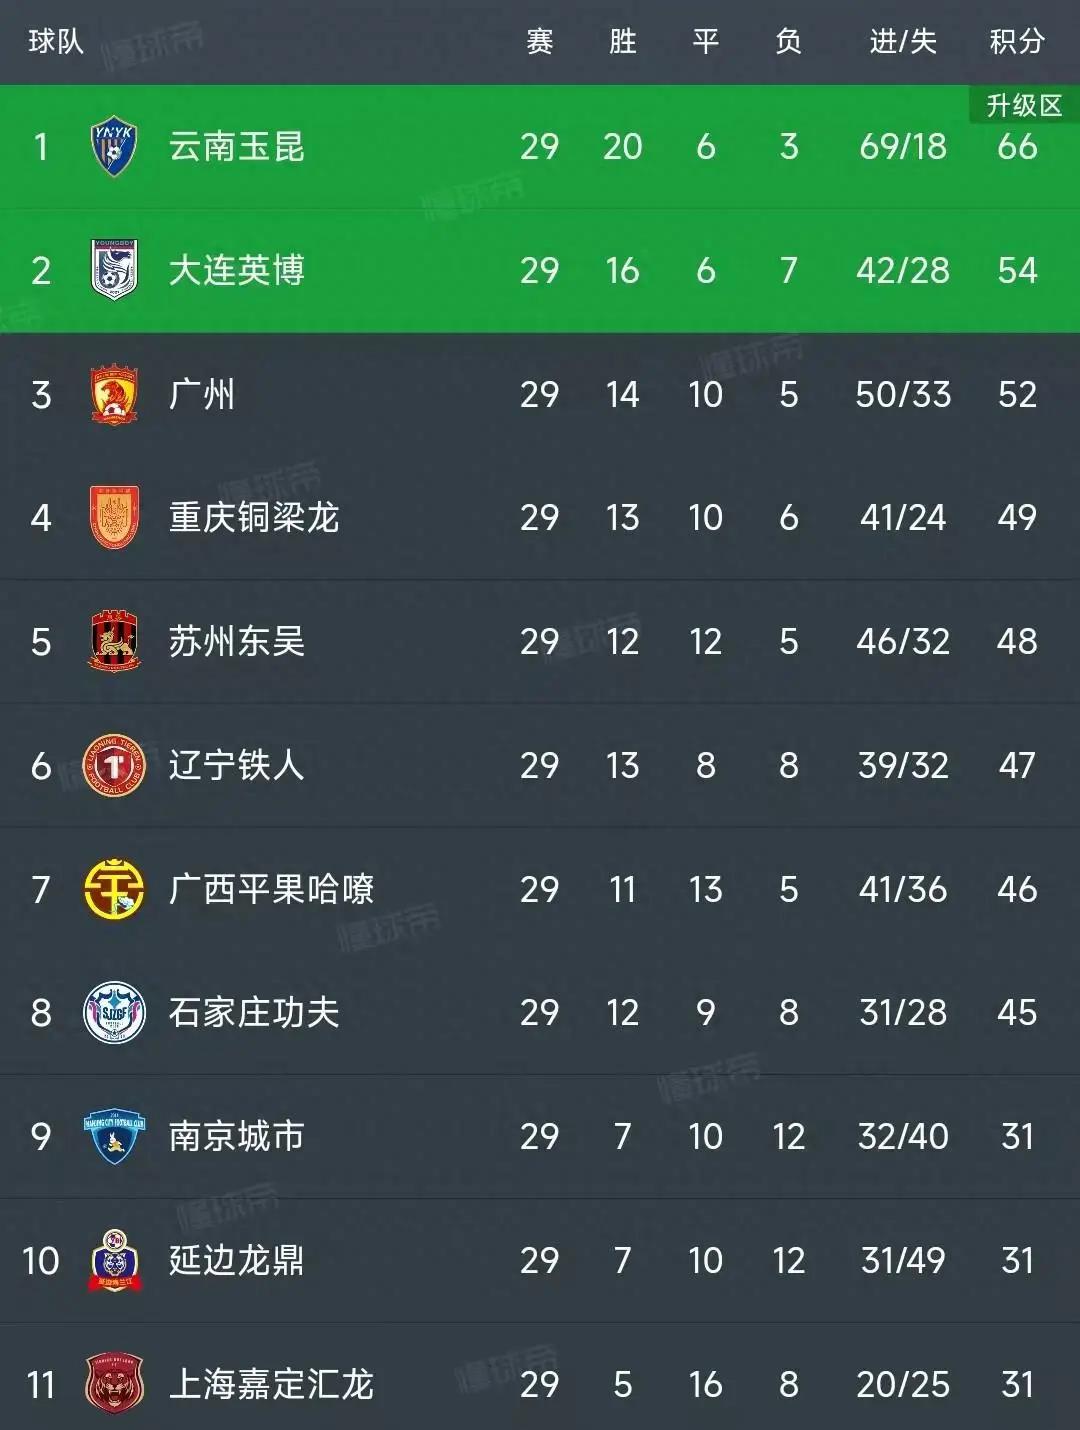The height and width of the screenshot is (1430, 1080).
Task: Open the 大连英博 team name link
Action: (236, 270)
